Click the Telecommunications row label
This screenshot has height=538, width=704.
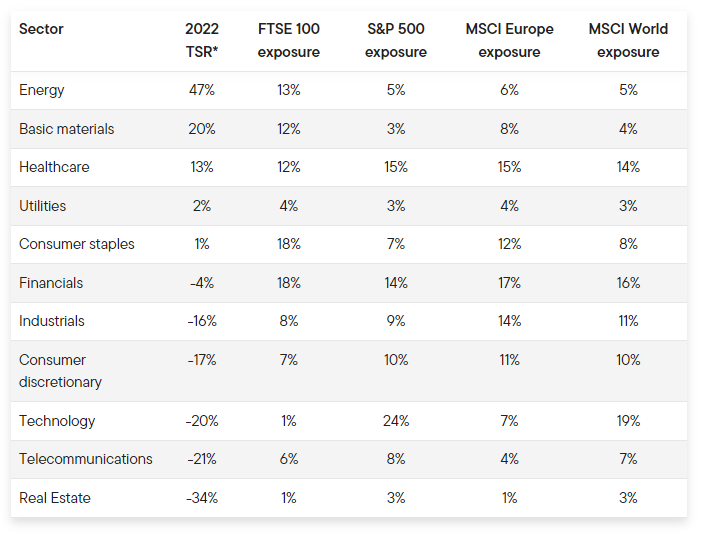pyautogui.click(x=86, y=459)
